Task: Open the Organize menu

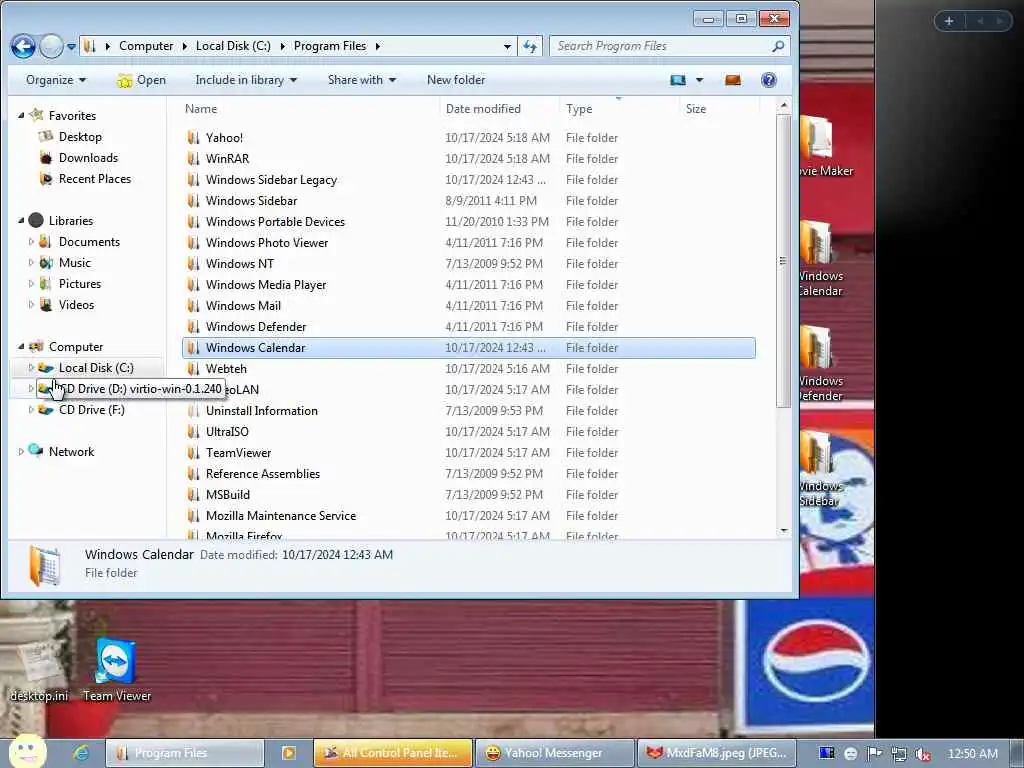Action: coord(56,80)
